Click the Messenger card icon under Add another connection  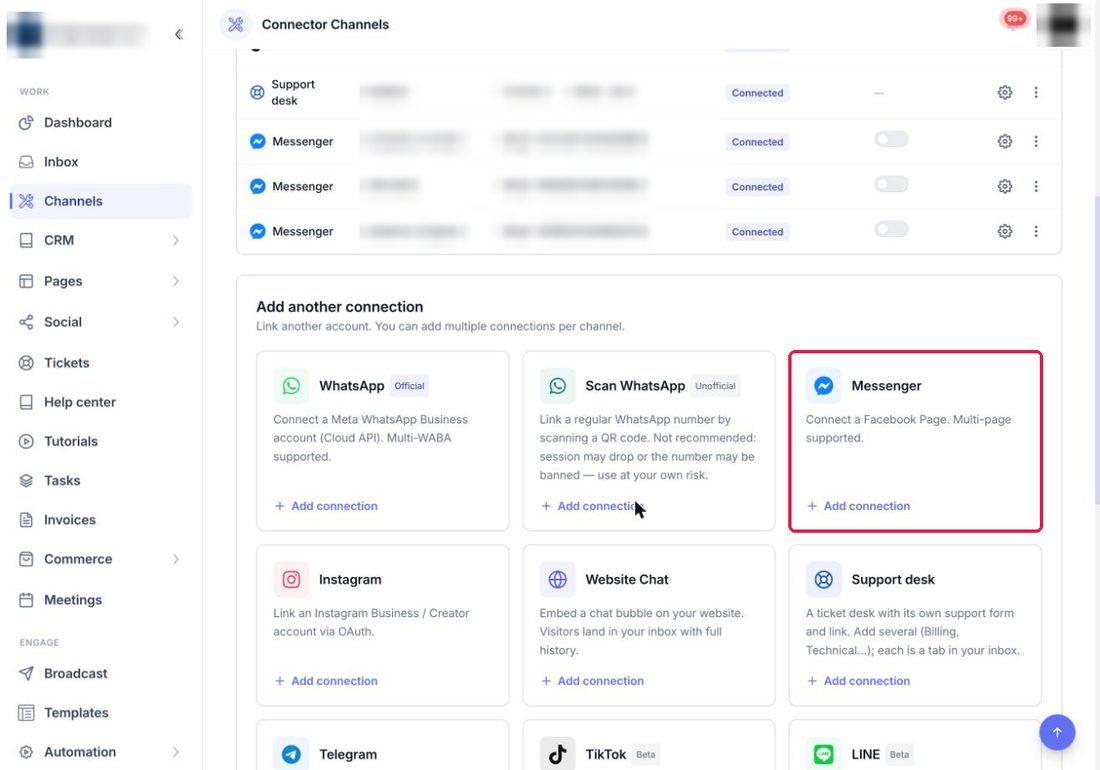click(x=824, y=386)
